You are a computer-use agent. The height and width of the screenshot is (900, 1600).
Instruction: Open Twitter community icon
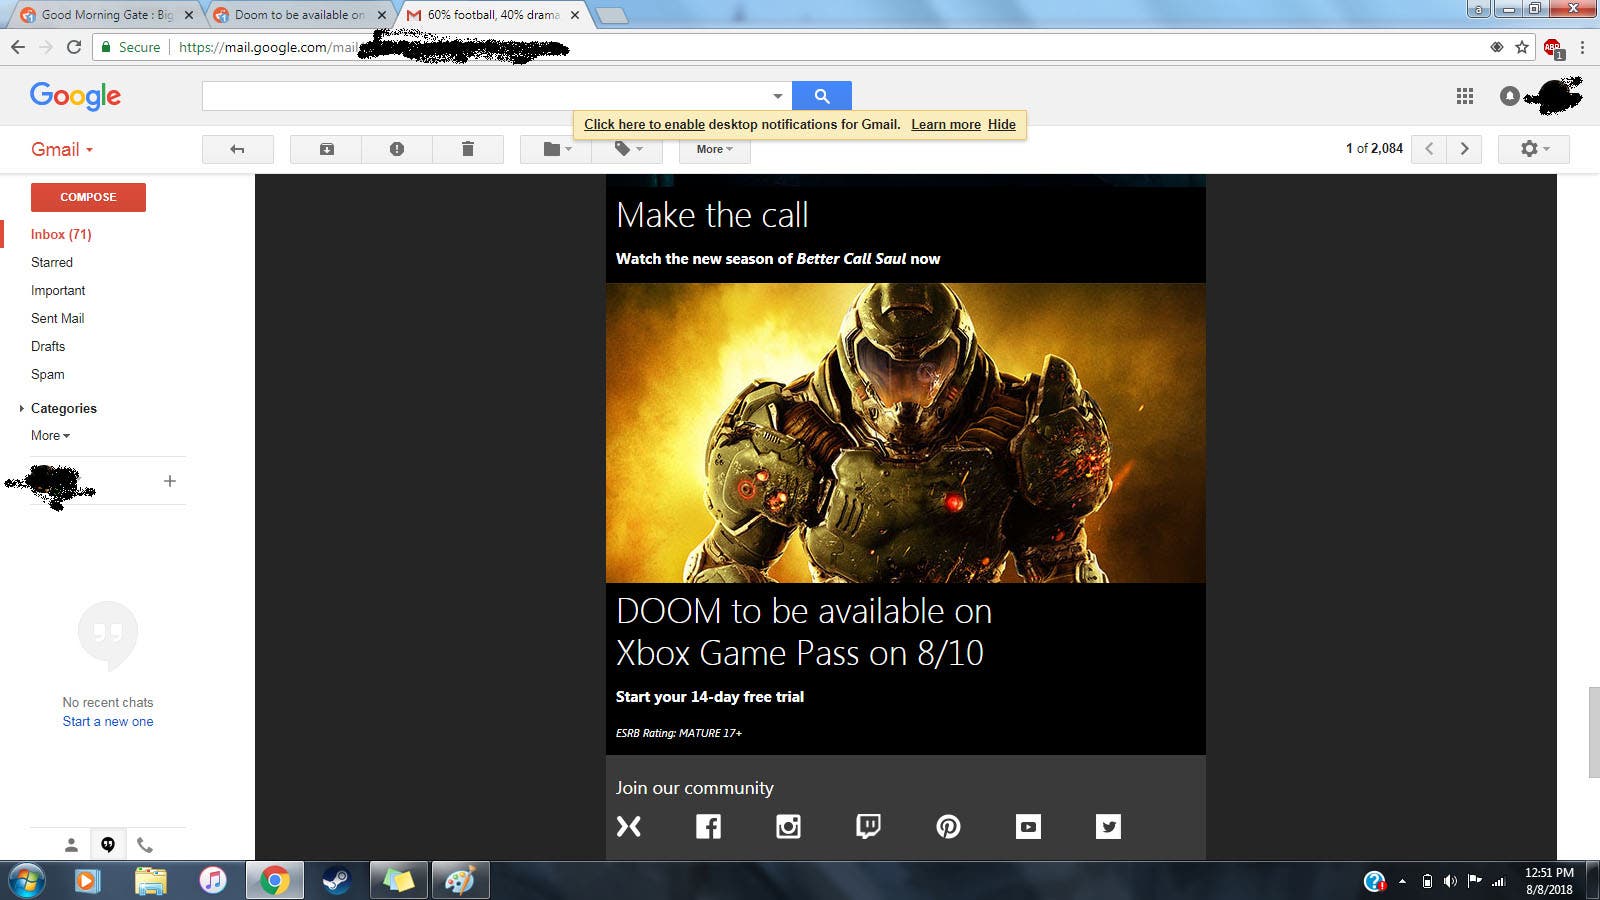1108,826
